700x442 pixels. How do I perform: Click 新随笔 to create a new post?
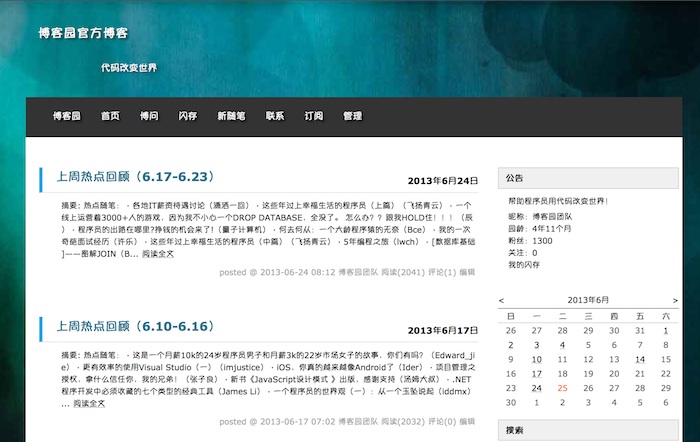(x=232, y=116)
